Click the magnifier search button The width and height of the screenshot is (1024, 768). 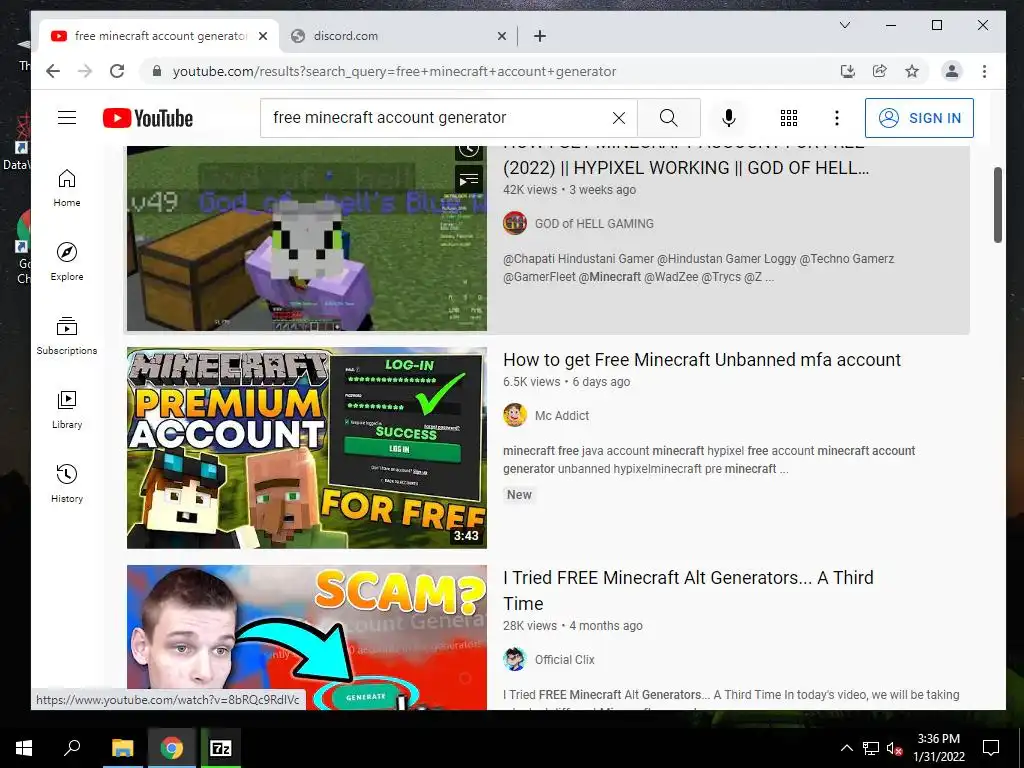coord(668,118)
